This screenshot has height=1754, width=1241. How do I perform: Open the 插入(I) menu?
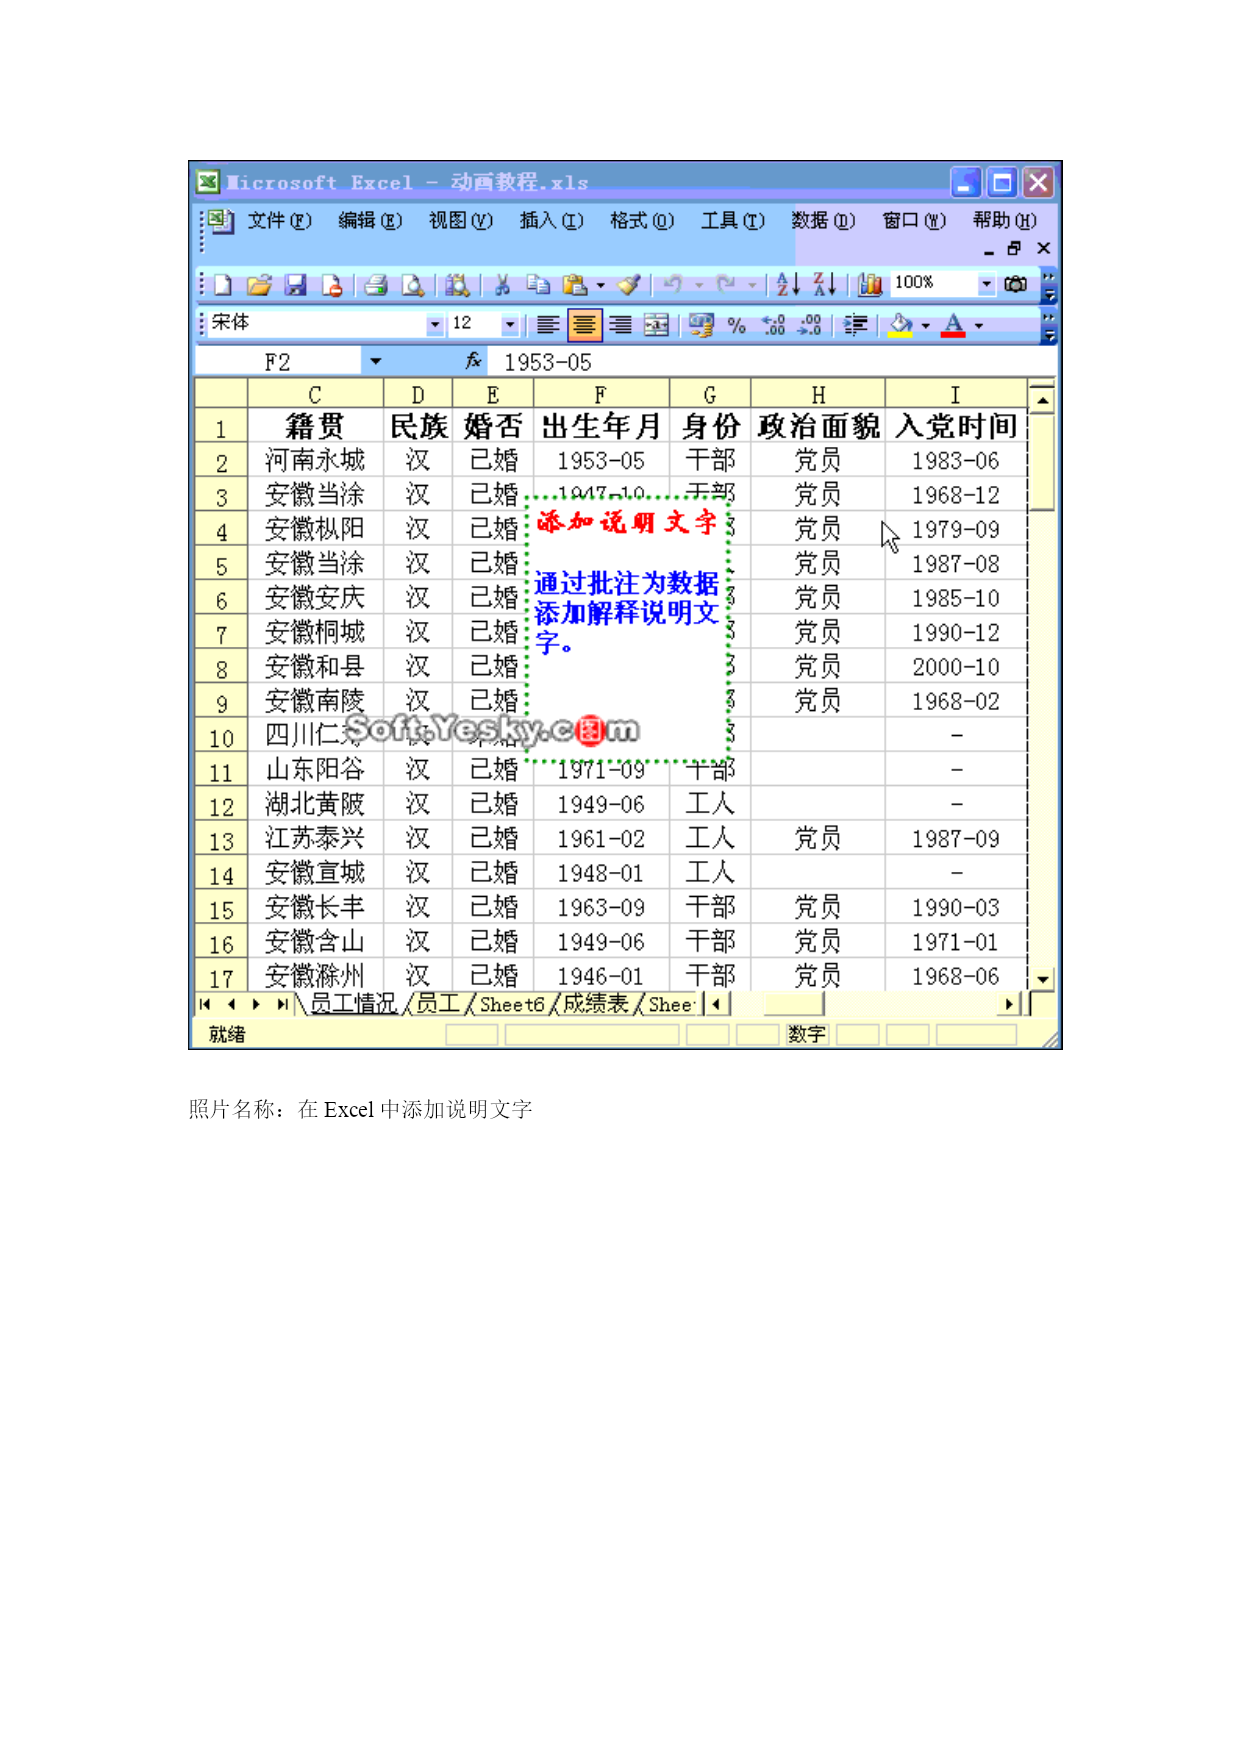(551, 220)
